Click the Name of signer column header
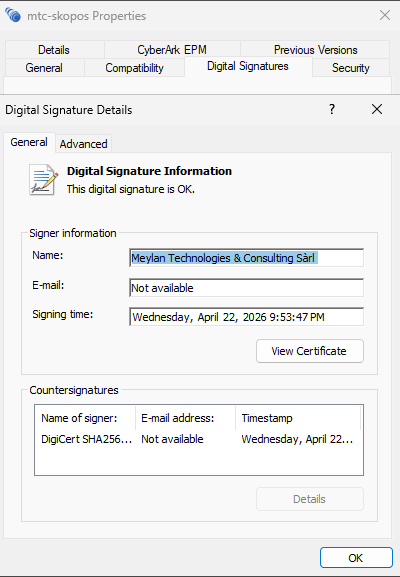 pyautogui.click(x=85, y=418)
